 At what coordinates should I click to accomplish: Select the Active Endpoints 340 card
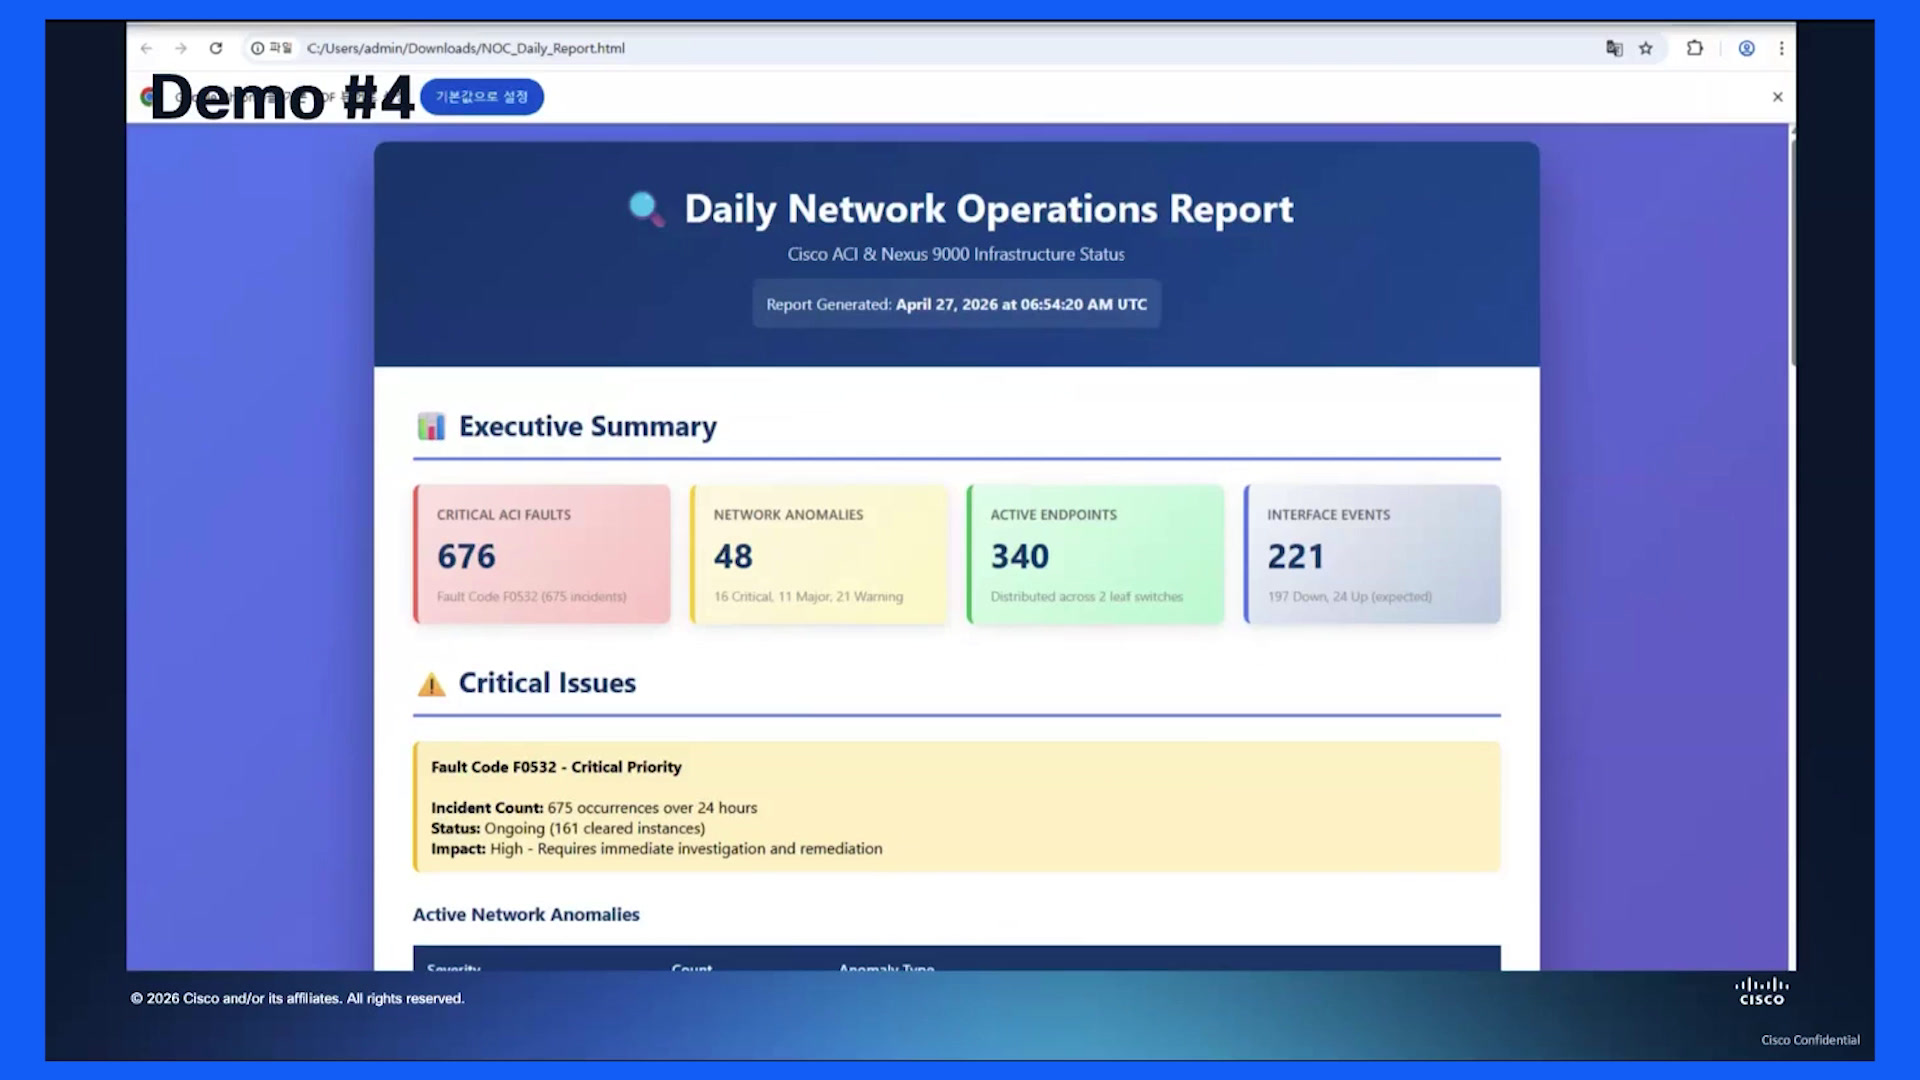coord(1096,554)
